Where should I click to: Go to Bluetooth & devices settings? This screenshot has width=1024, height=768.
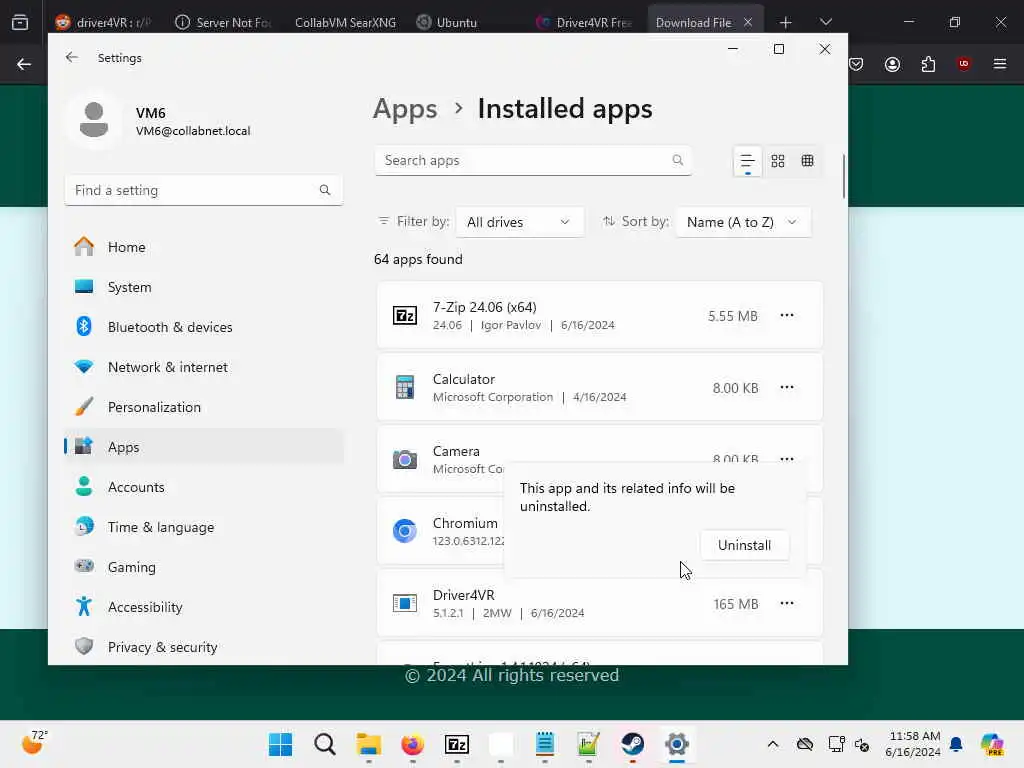coord(204,327)
